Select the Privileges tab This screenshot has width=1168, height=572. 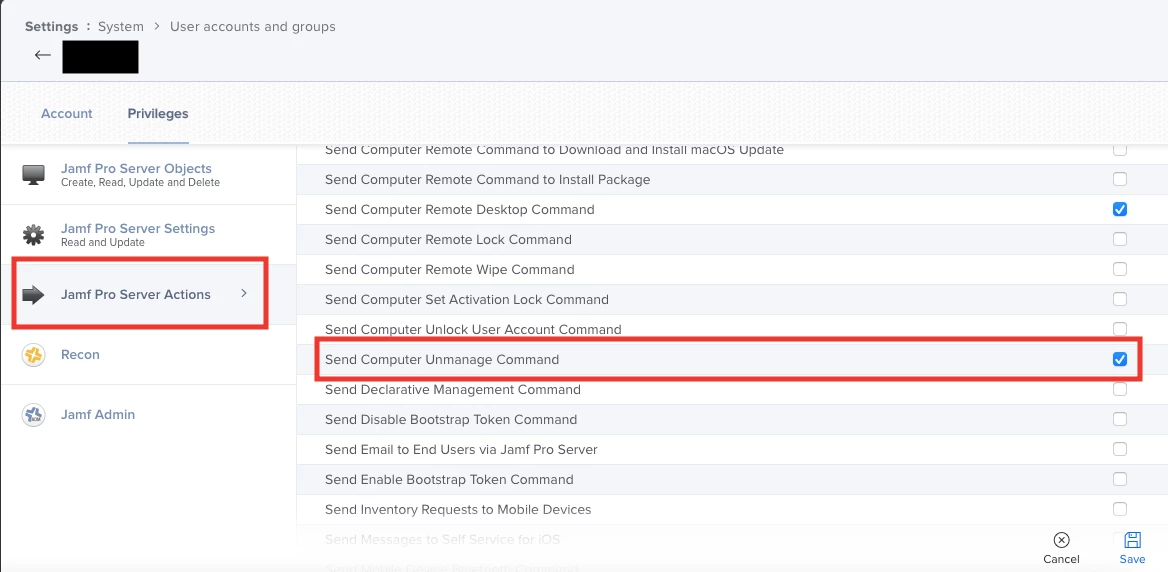(158, 114)
